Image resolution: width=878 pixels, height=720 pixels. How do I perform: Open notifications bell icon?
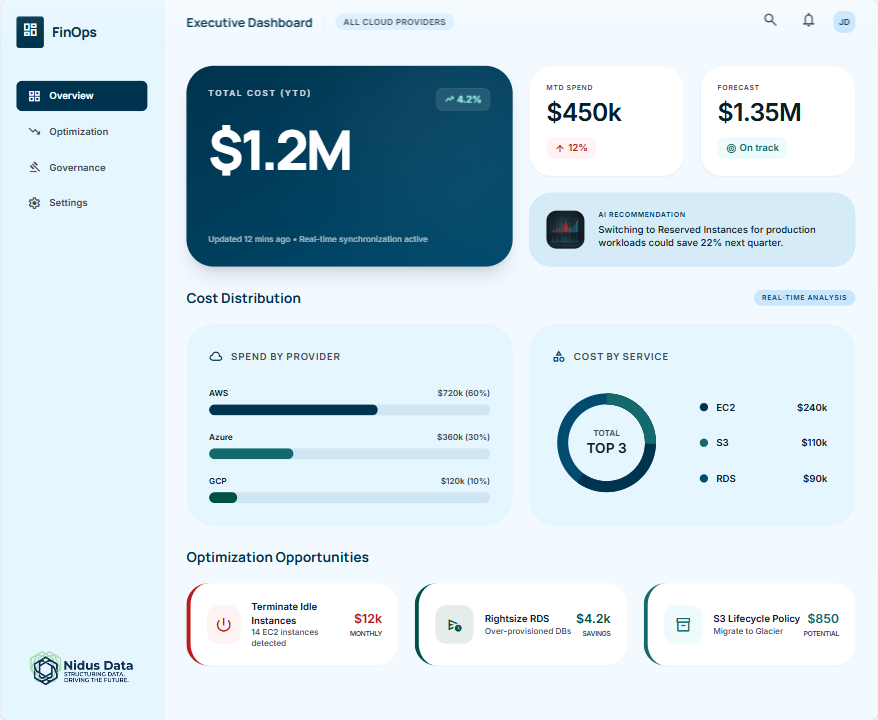(809, 21)
